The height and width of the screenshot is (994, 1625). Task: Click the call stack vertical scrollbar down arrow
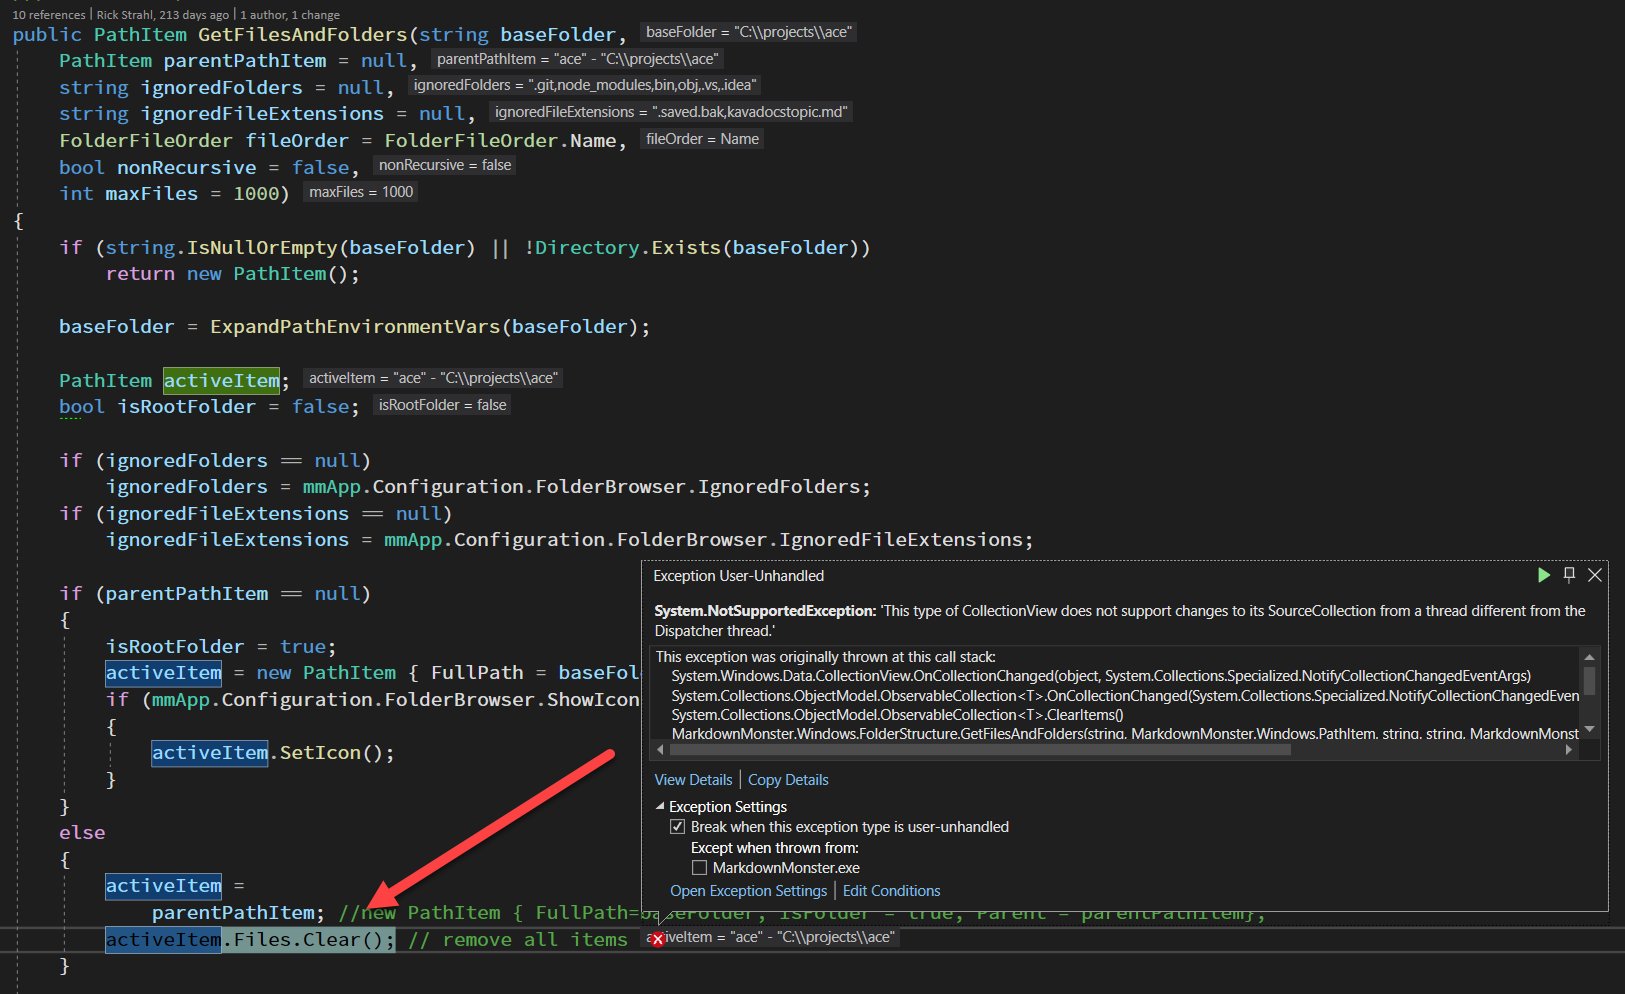point(1589,729)
